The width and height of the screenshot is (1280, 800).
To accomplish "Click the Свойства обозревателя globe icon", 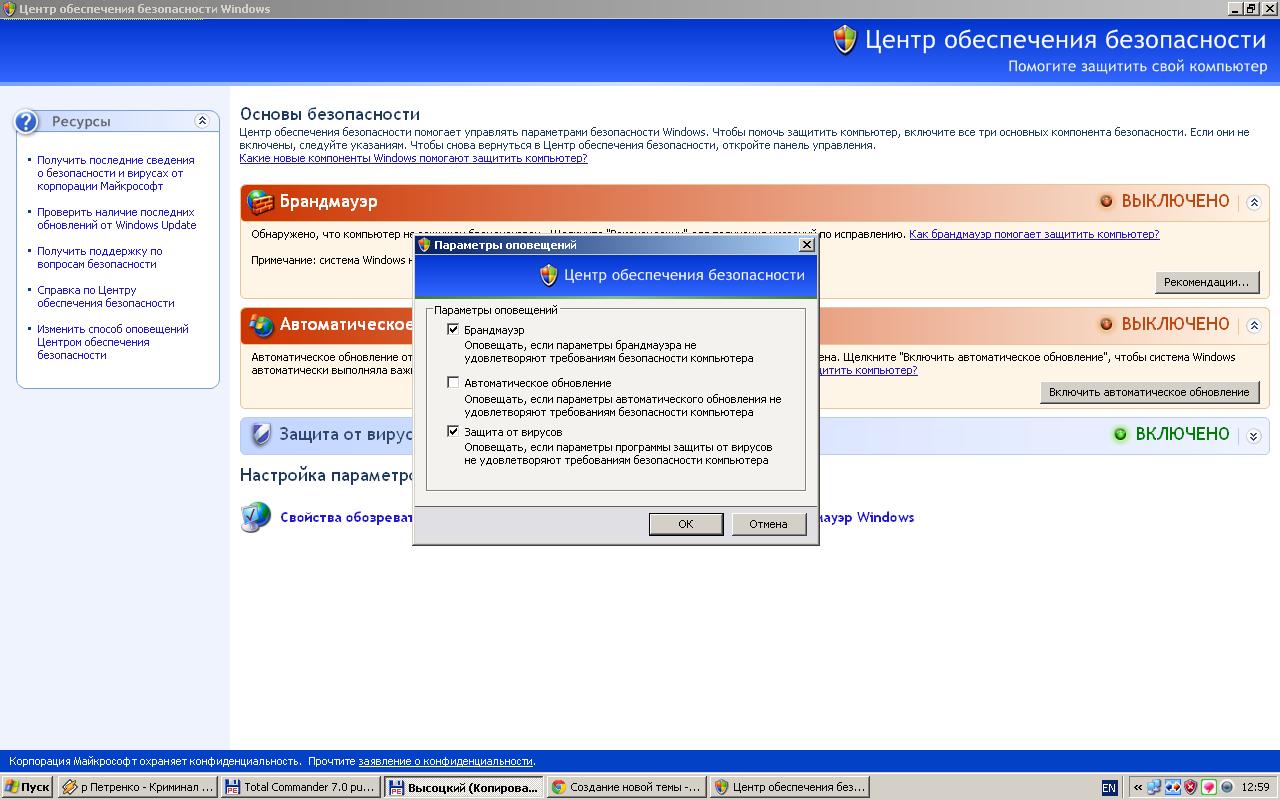I will [256, 517].
